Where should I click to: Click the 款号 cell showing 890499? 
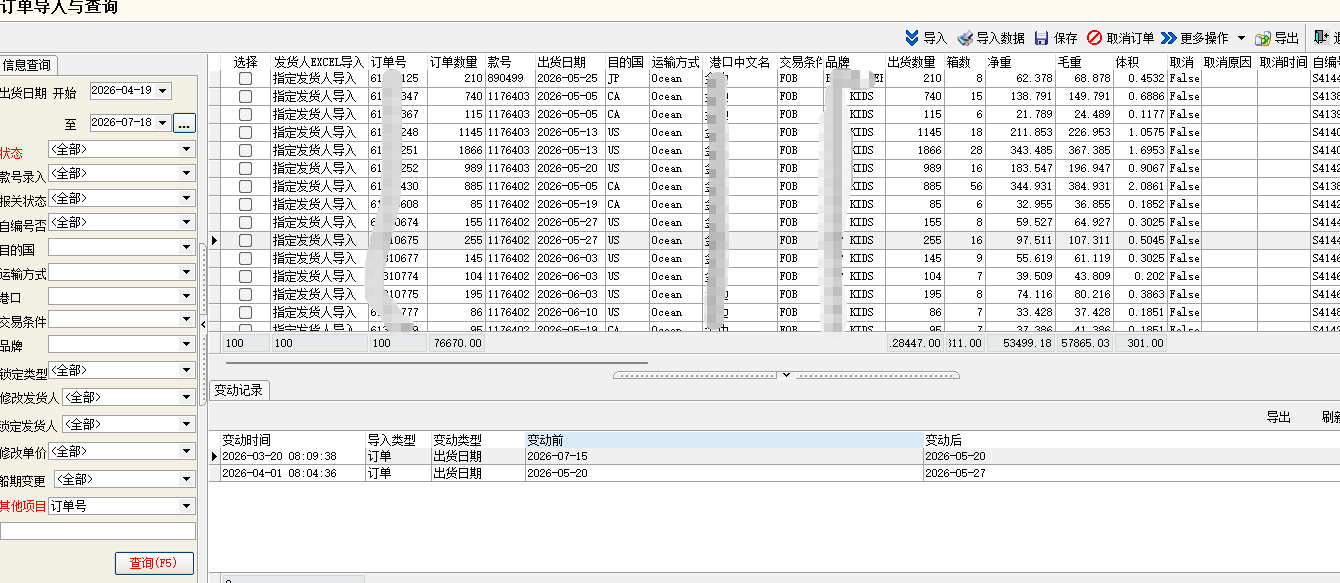510,78
